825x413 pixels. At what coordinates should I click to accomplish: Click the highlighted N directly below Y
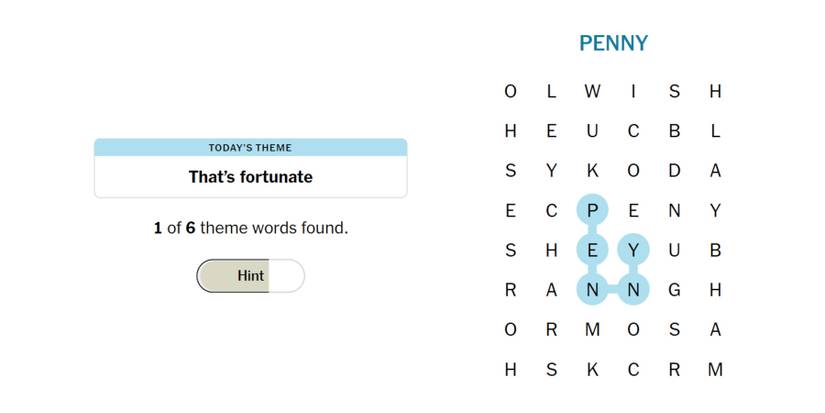(x=633, y=290)
